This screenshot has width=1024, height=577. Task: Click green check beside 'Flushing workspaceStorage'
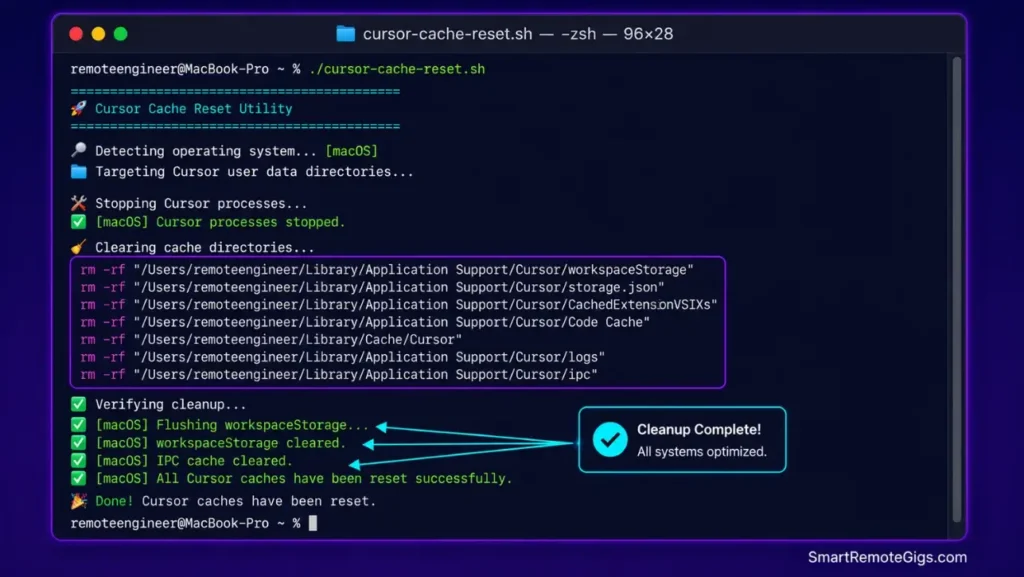78,425
